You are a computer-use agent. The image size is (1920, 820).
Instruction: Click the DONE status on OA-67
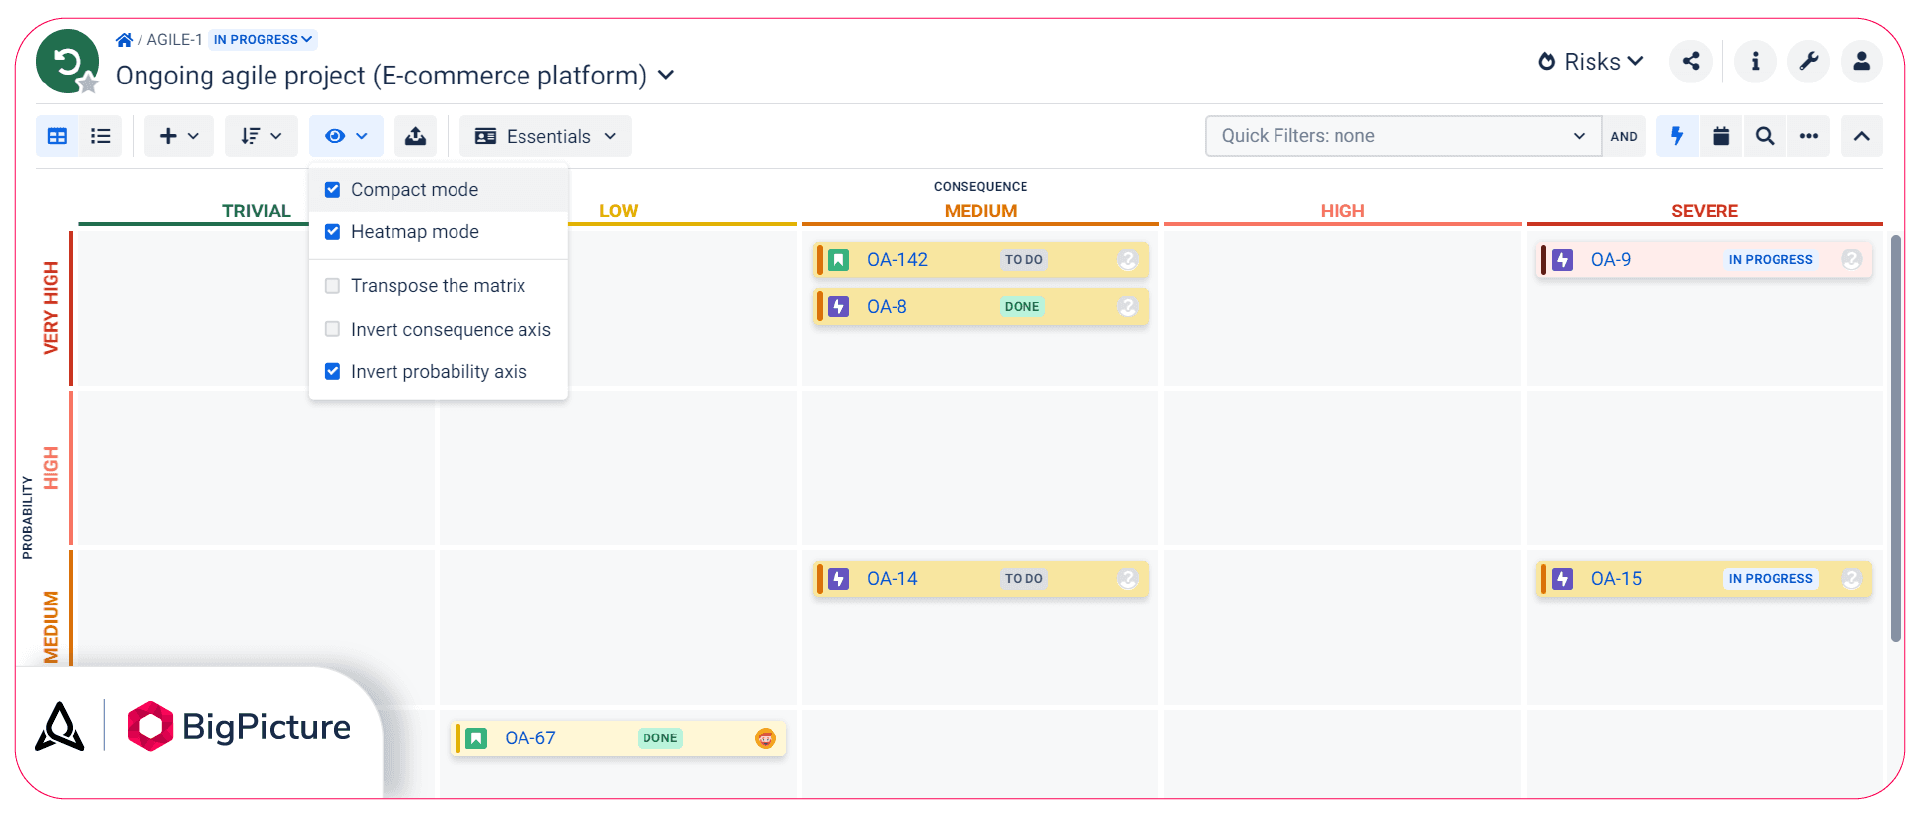click(660, 738)
